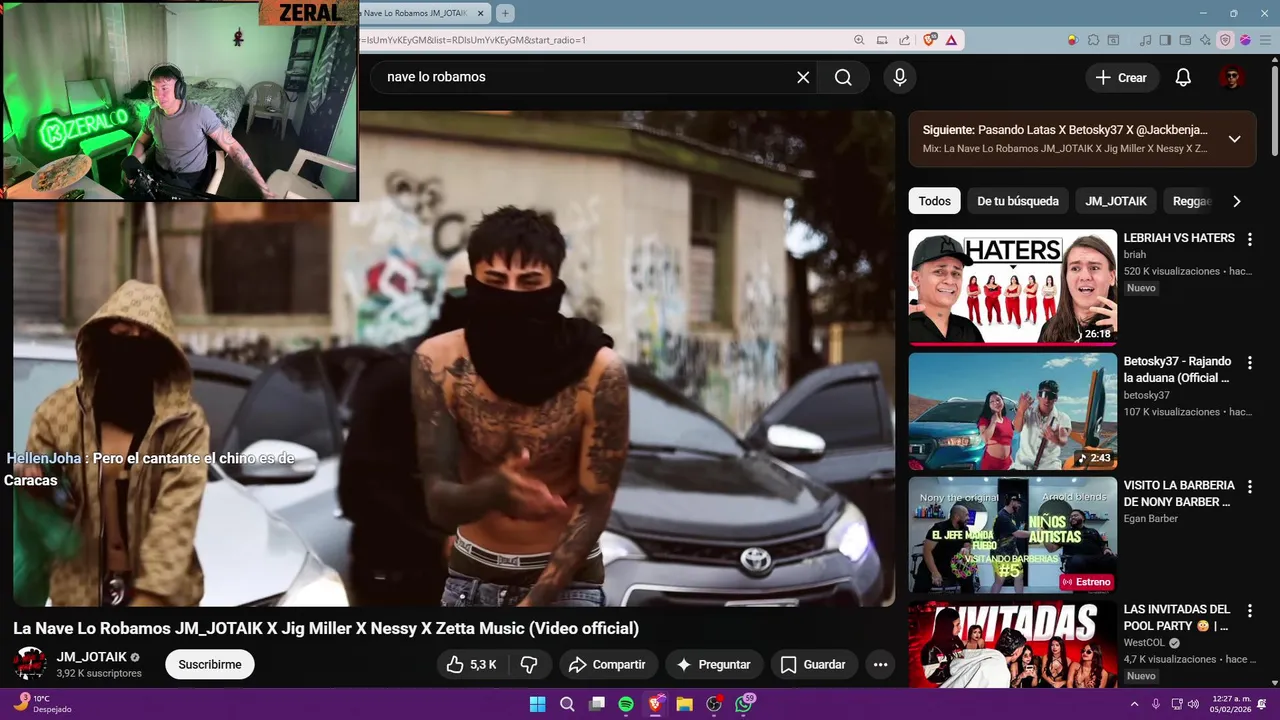
Task: Open the weather widget in taskbar
Action: point(41,704)
